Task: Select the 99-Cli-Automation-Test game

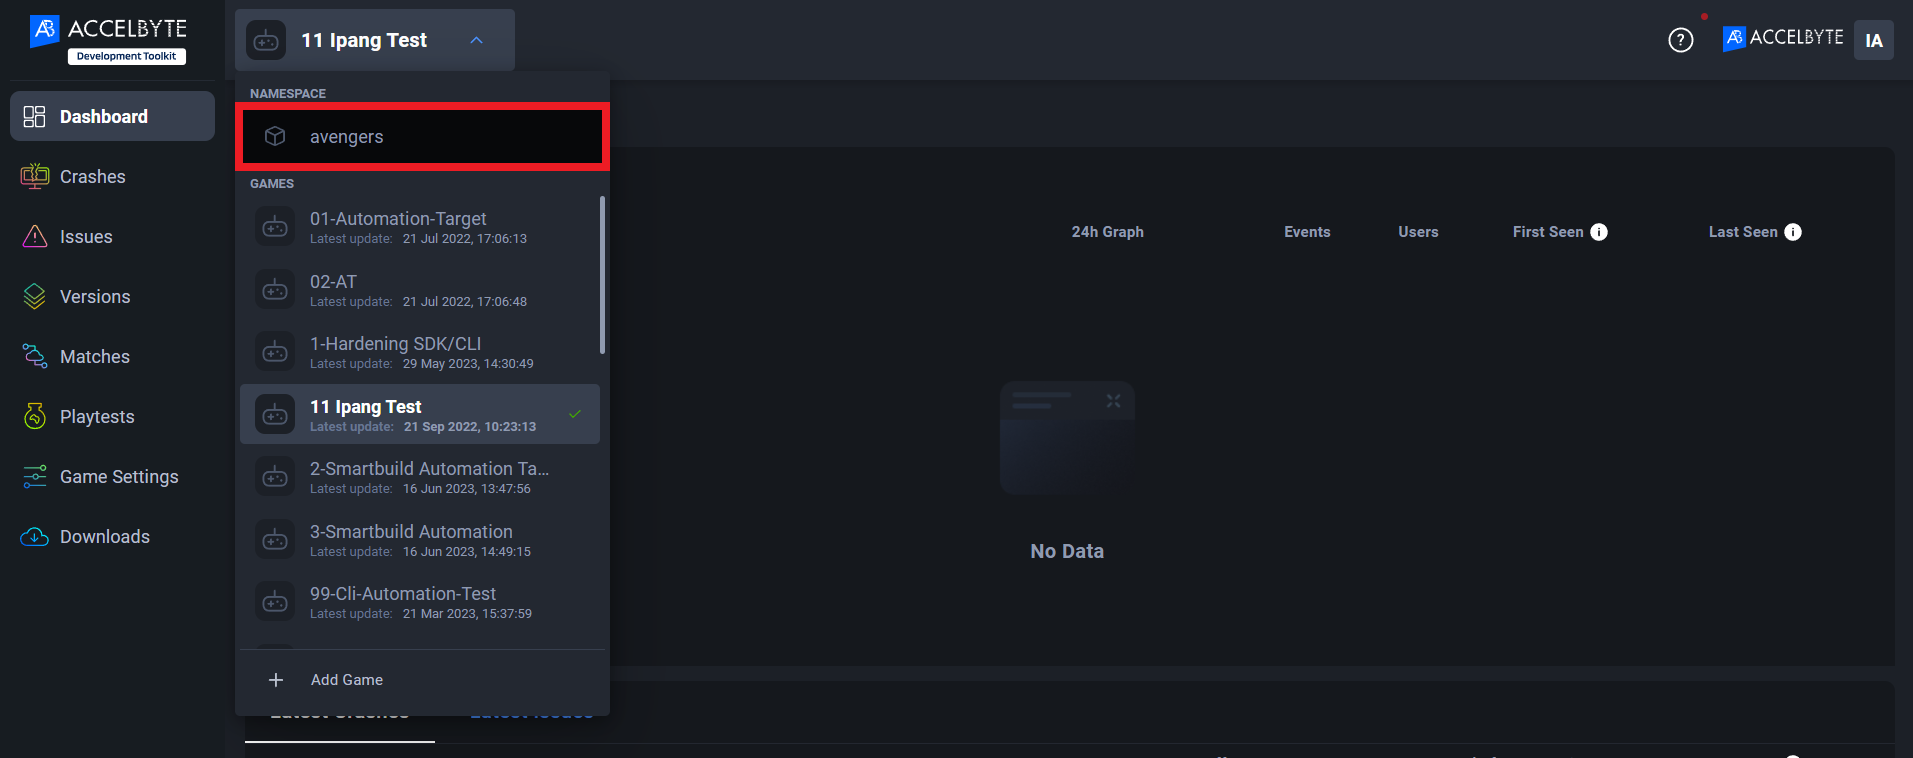Action: coord(420,602)
